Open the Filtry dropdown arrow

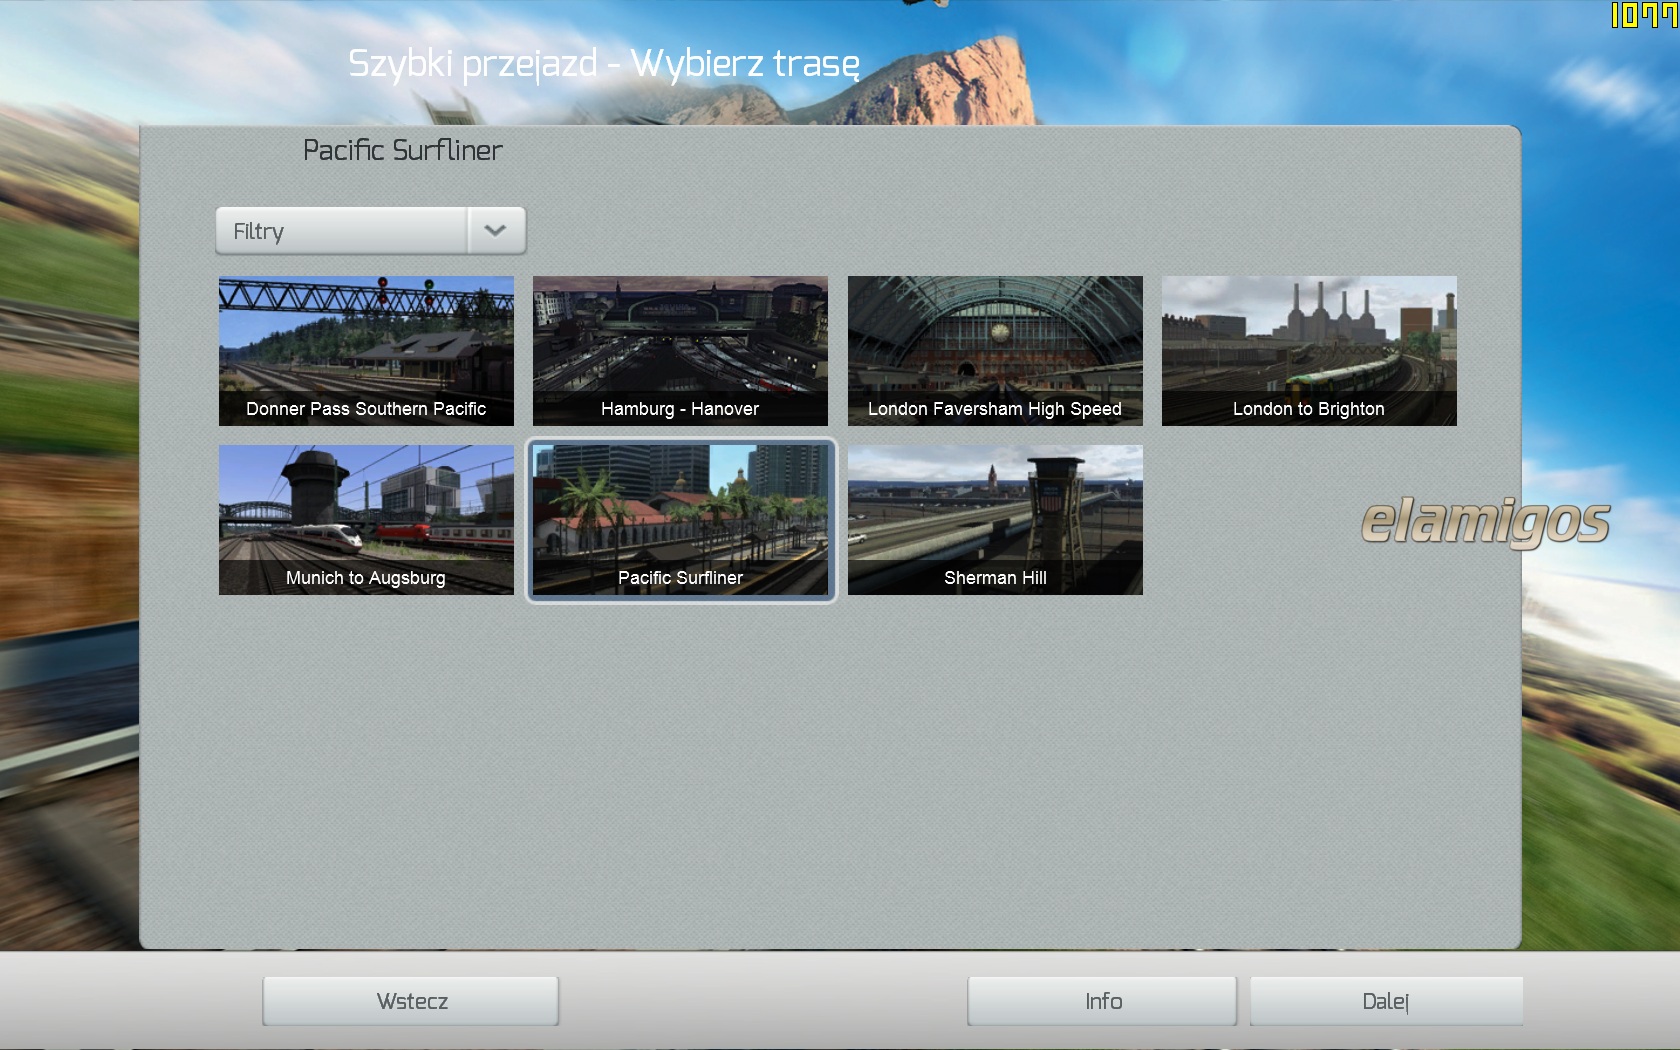(496, 231)
